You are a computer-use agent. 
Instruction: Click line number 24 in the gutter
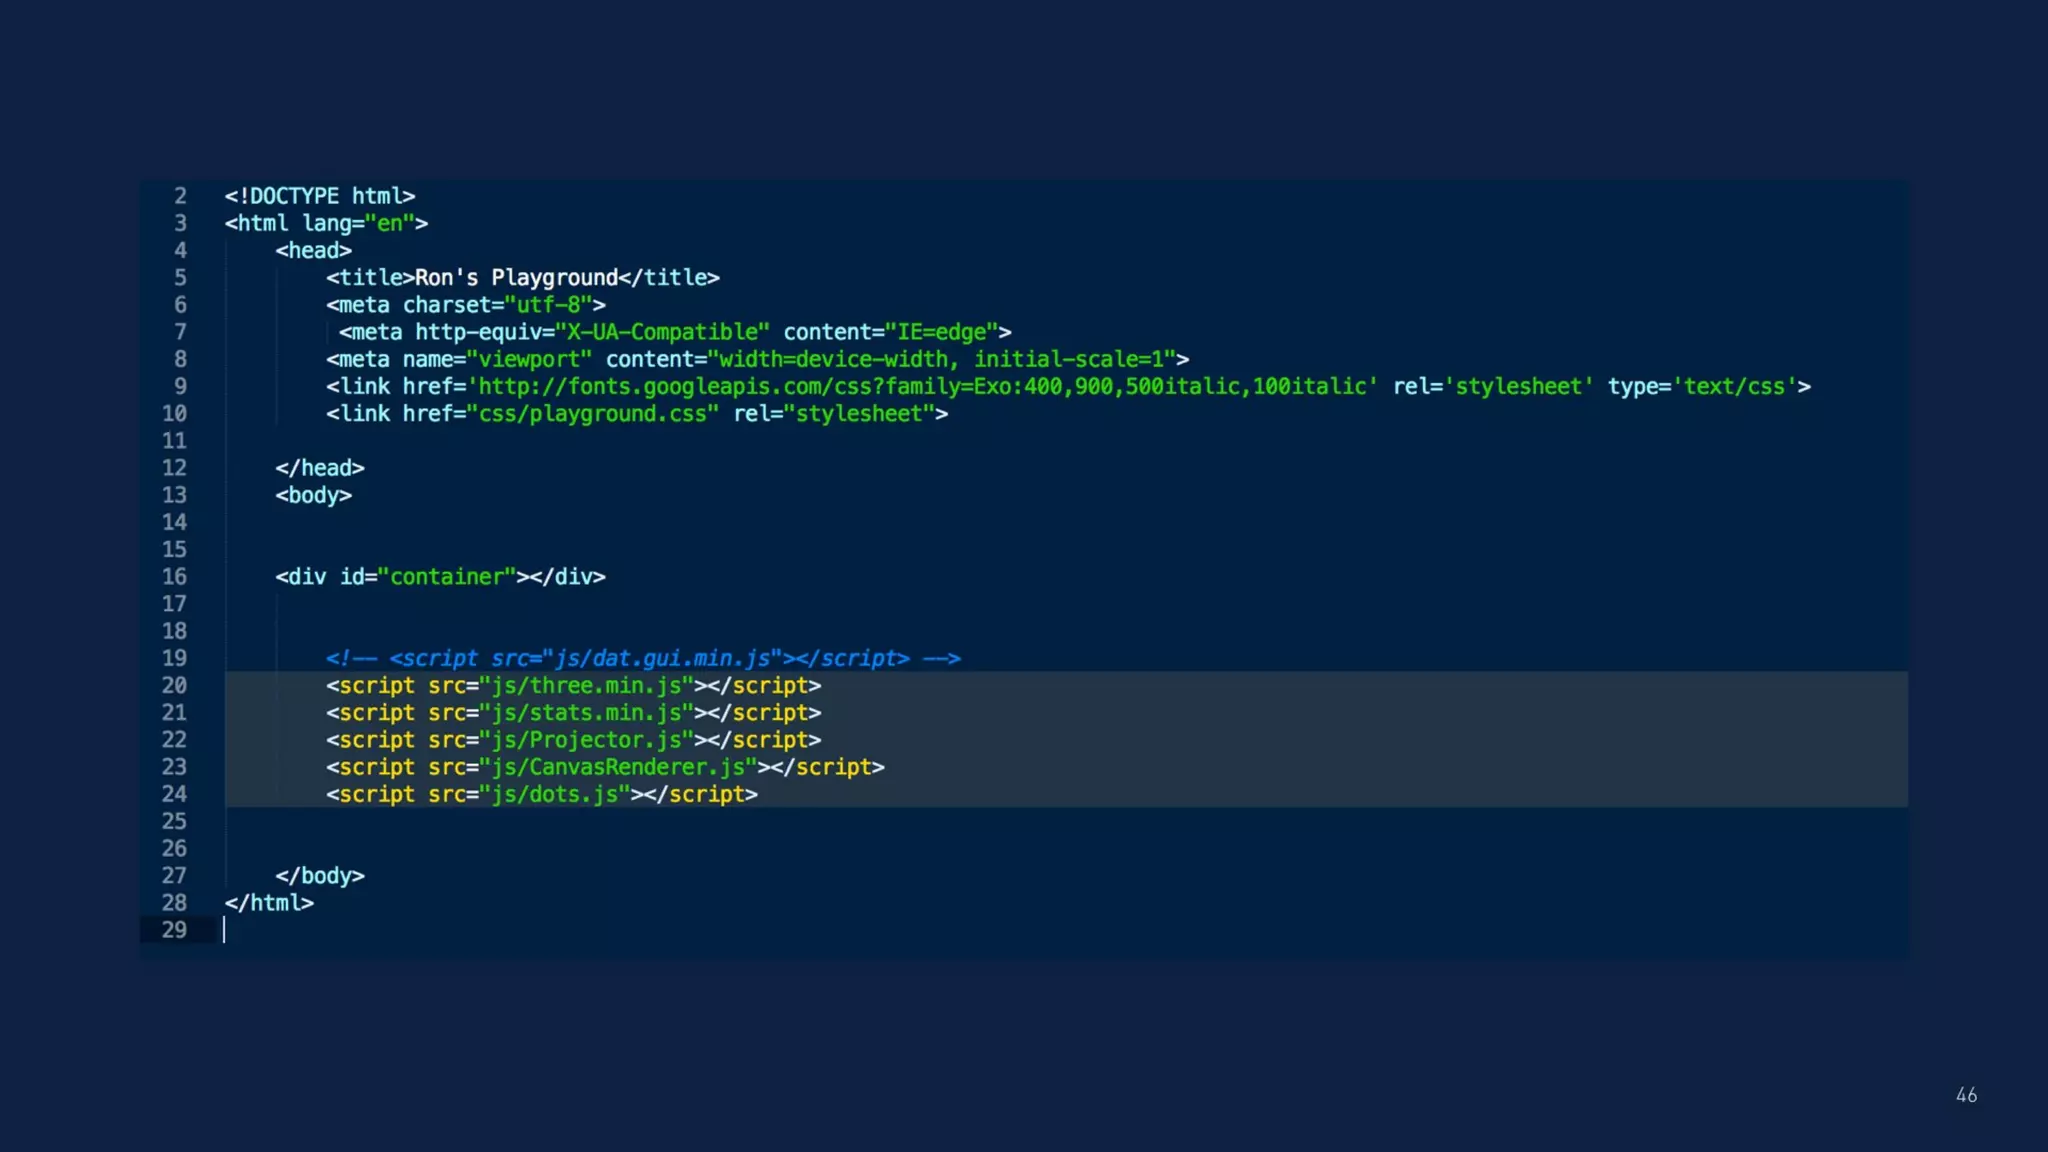(x=174, y=794)
